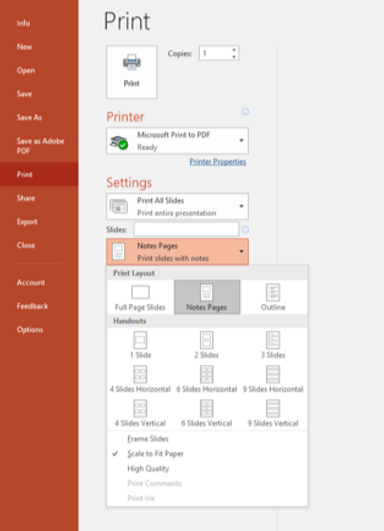Select Open in the sidebar

39,70
